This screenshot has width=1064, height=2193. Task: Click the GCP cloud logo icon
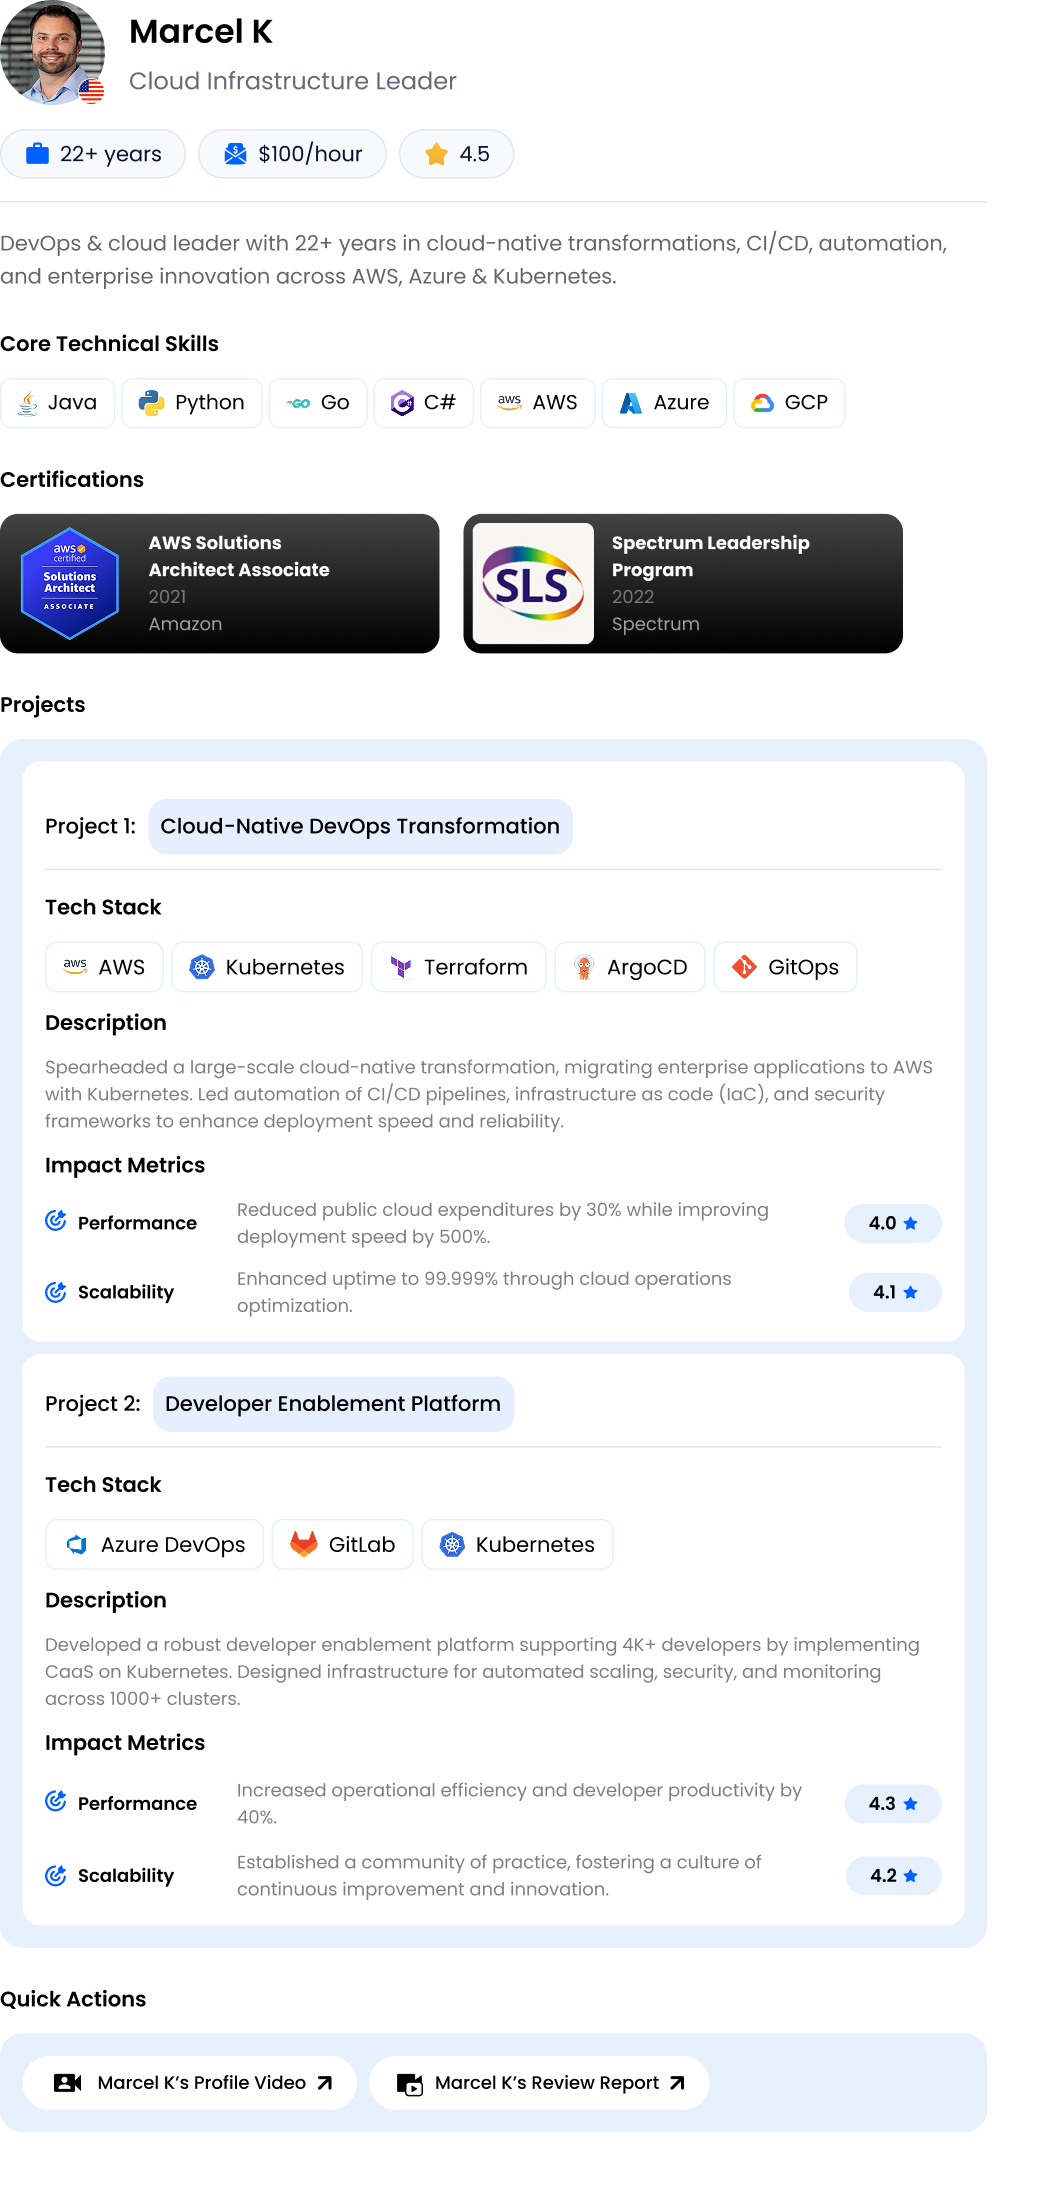[763, 403]
